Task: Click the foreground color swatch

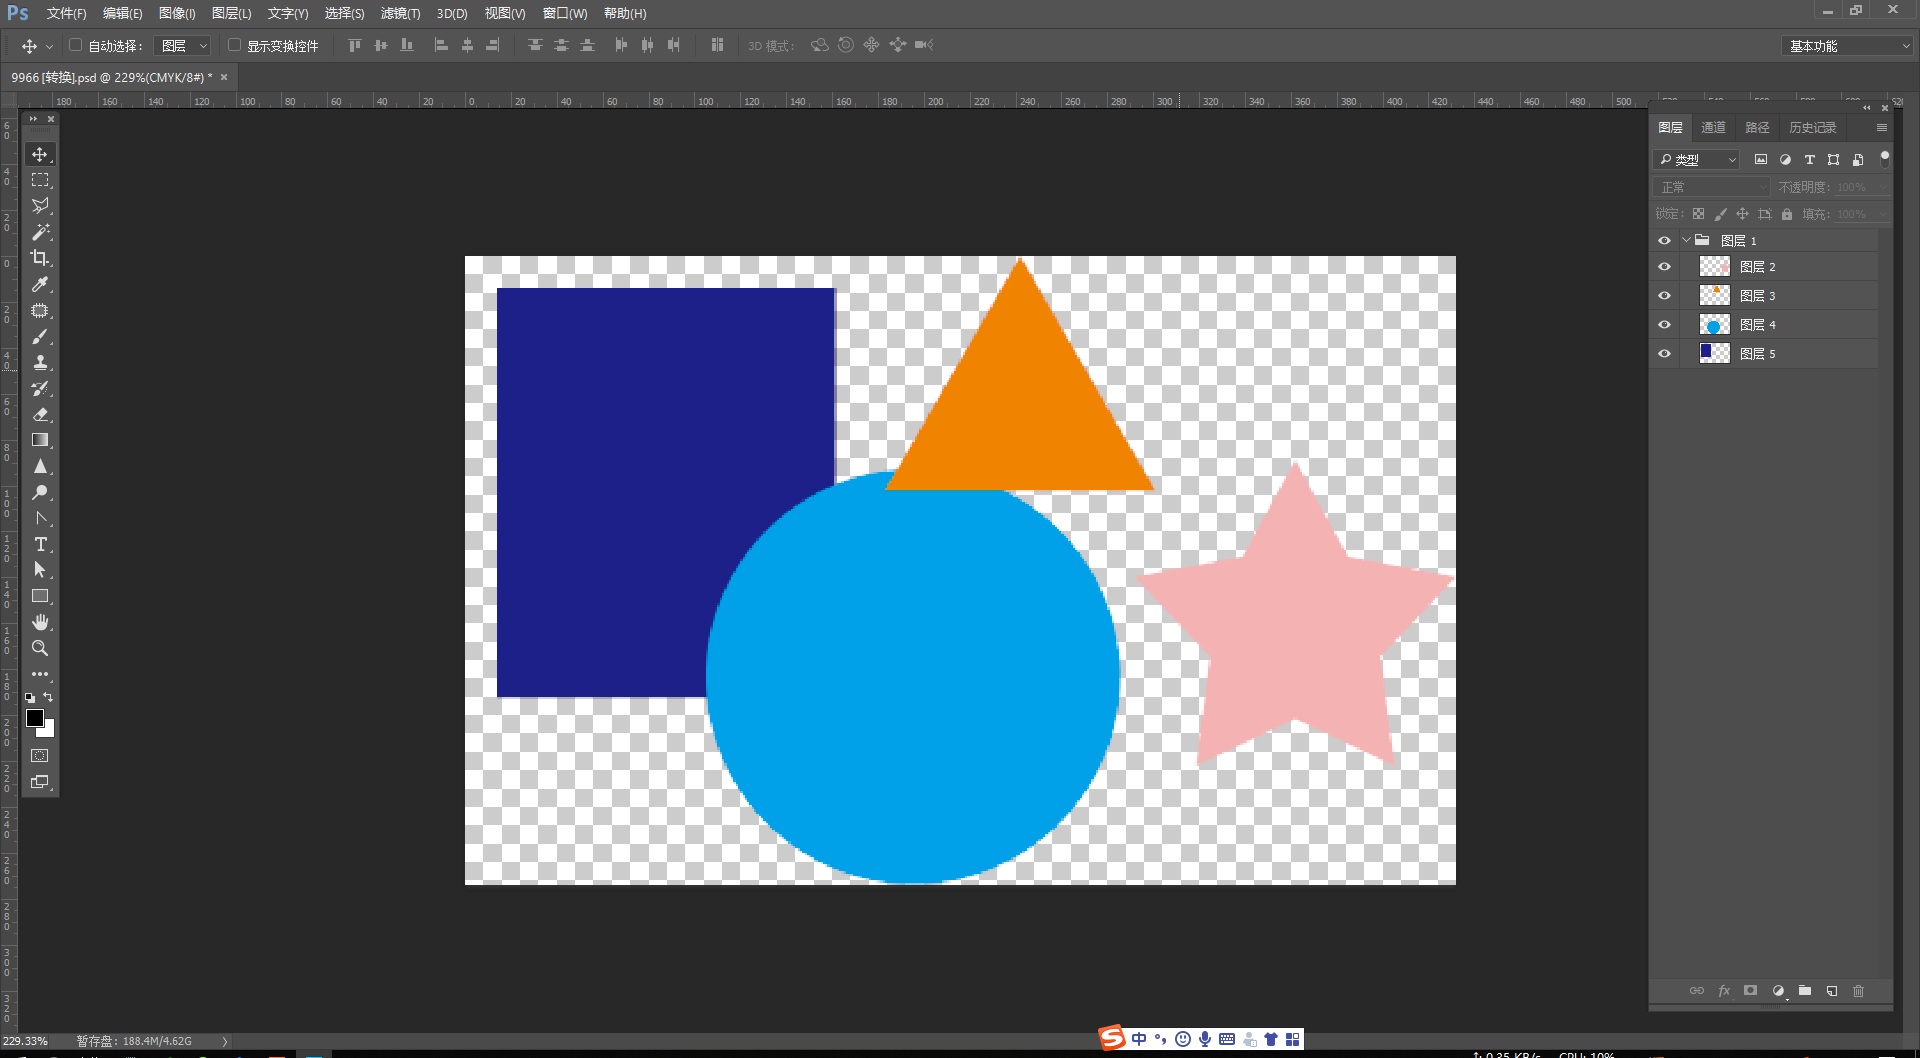Action: [35, 718]
